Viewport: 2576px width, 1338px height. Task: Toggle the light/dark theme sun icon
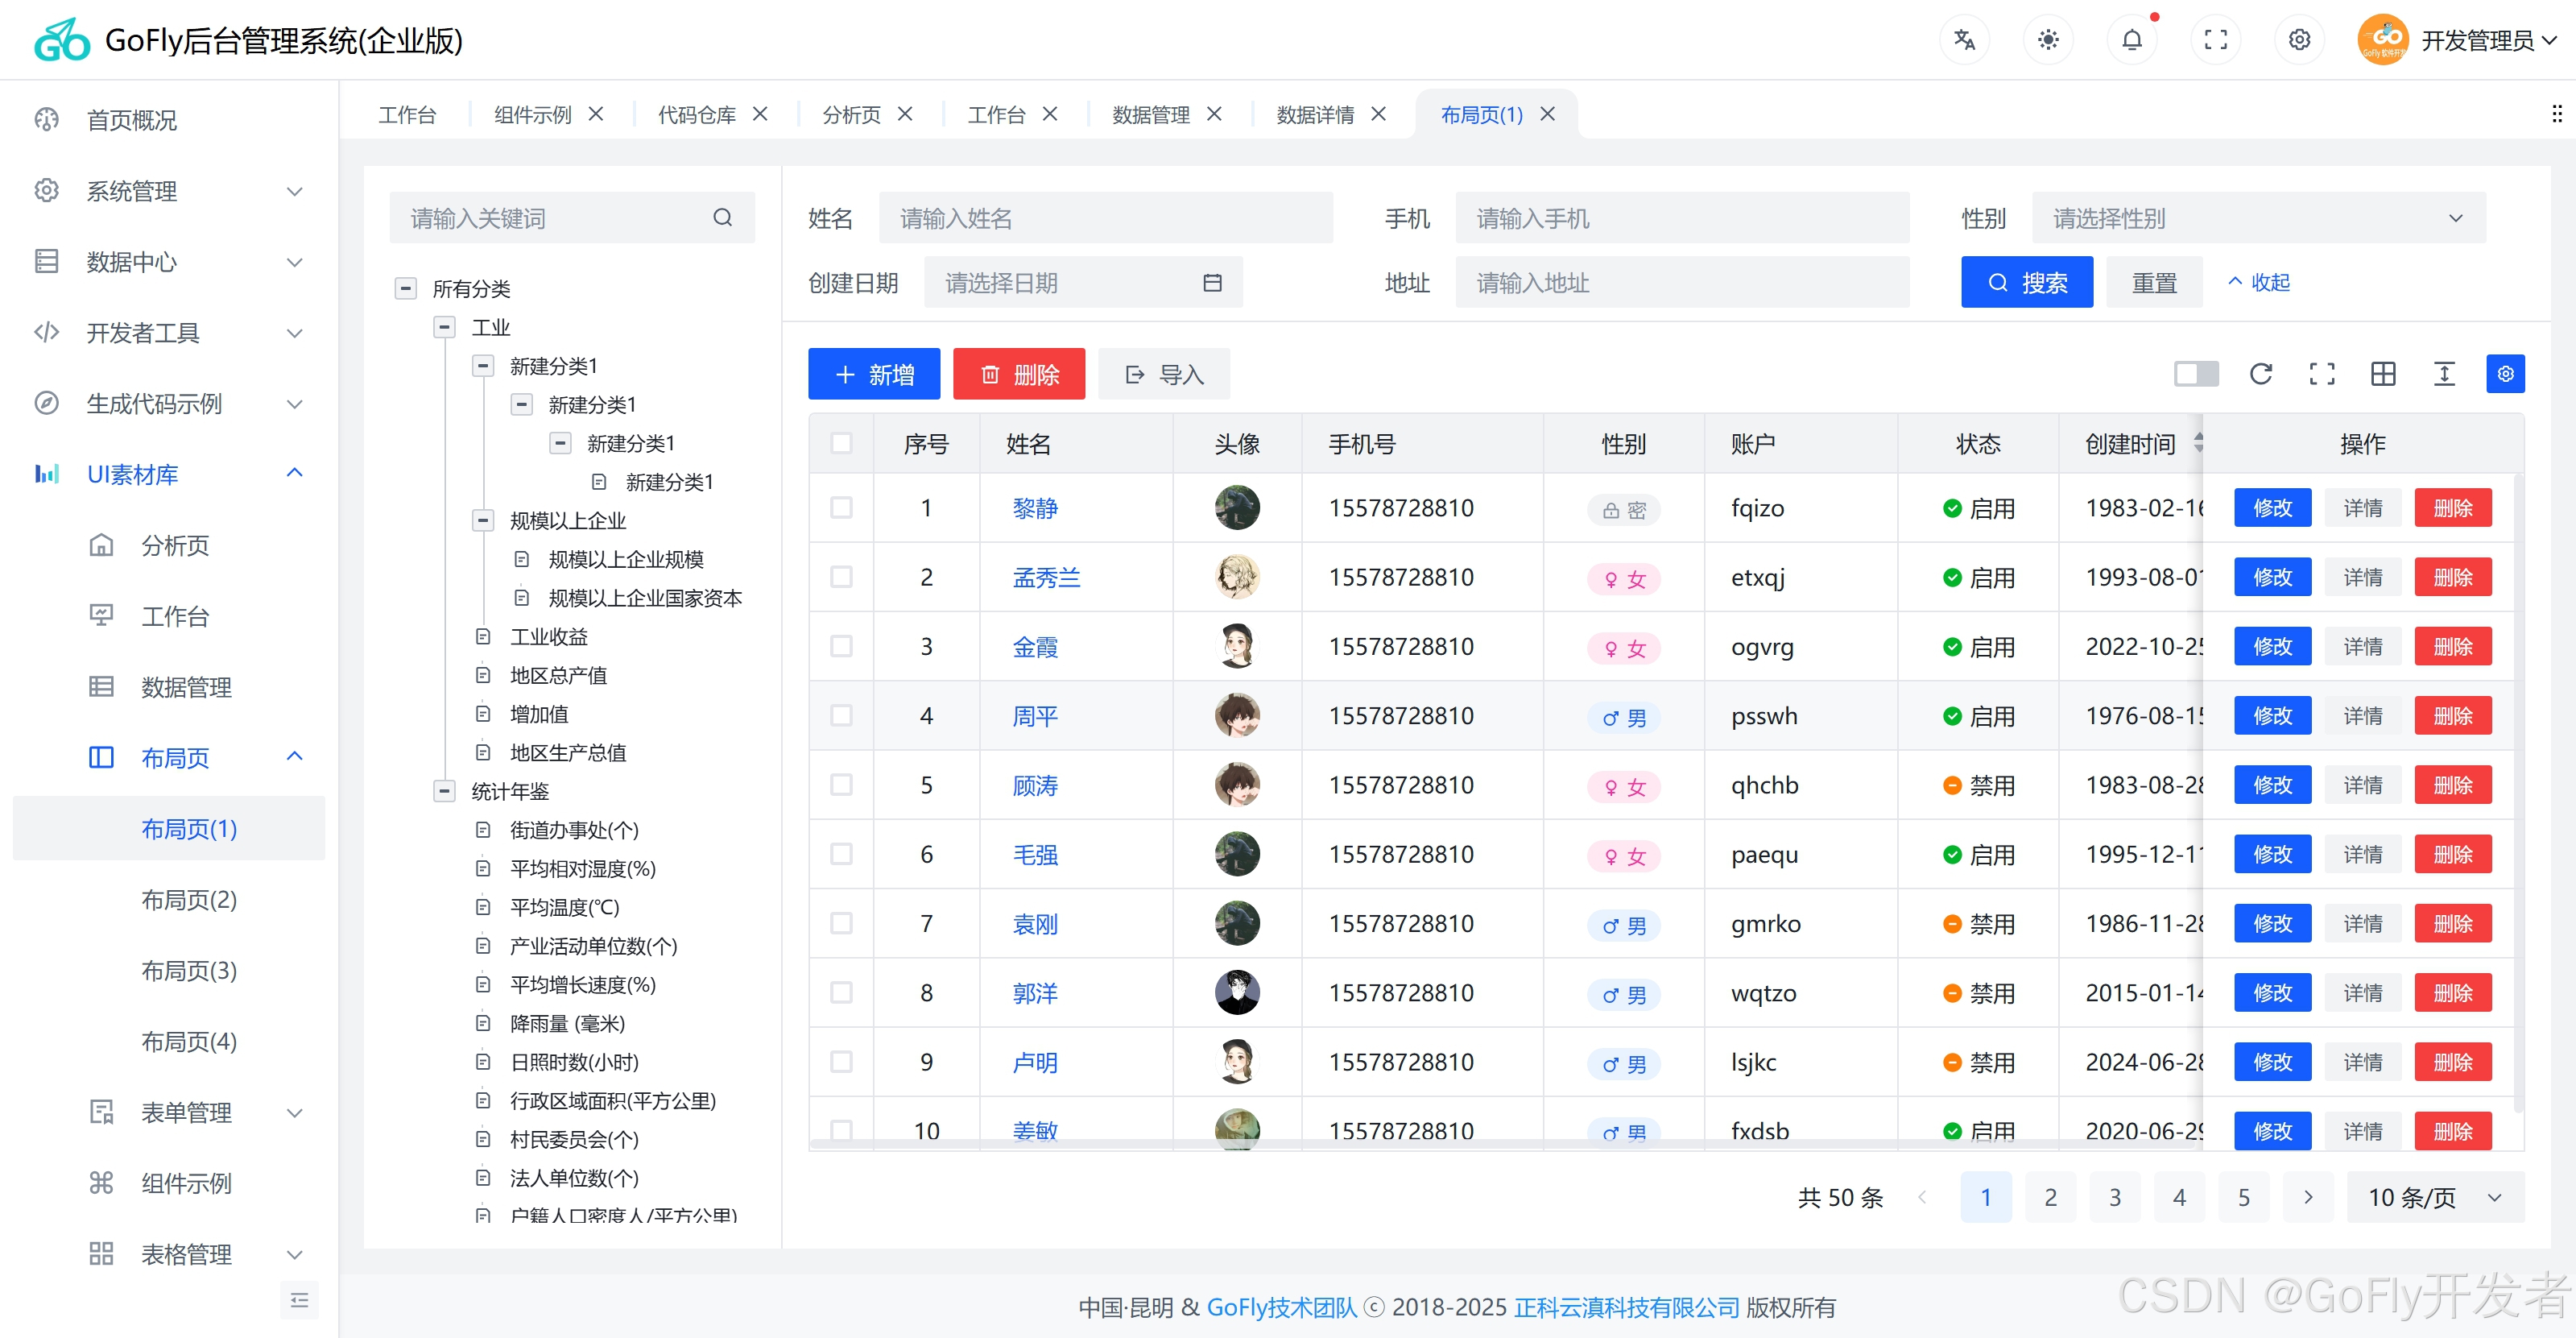click(x=2048, y=40)
